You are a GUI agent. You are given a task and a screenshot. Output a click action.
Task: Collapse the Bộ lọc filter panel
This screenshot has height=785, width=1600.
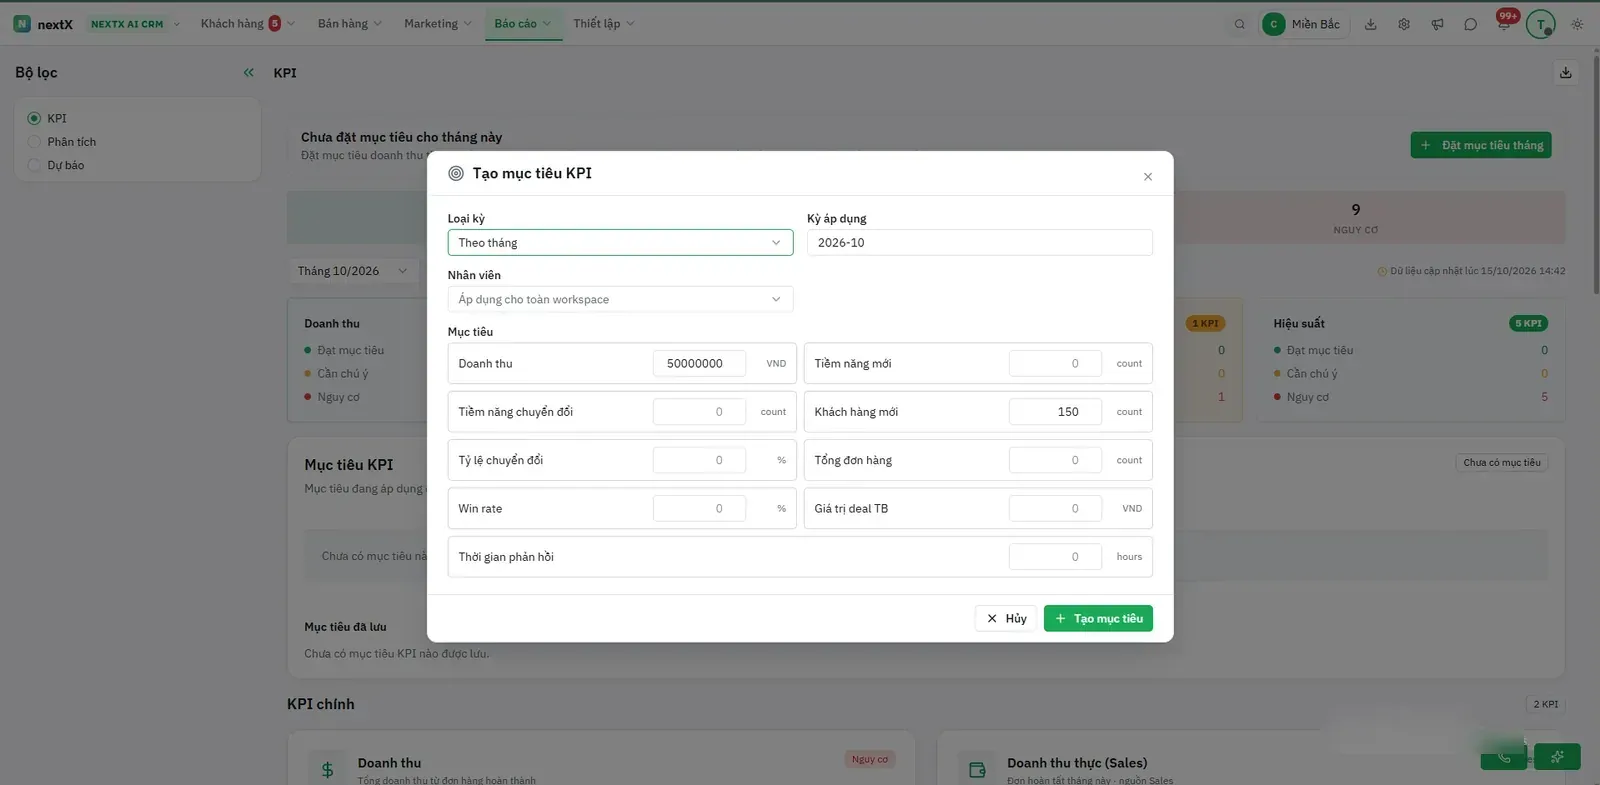click(x=248, y=72)
